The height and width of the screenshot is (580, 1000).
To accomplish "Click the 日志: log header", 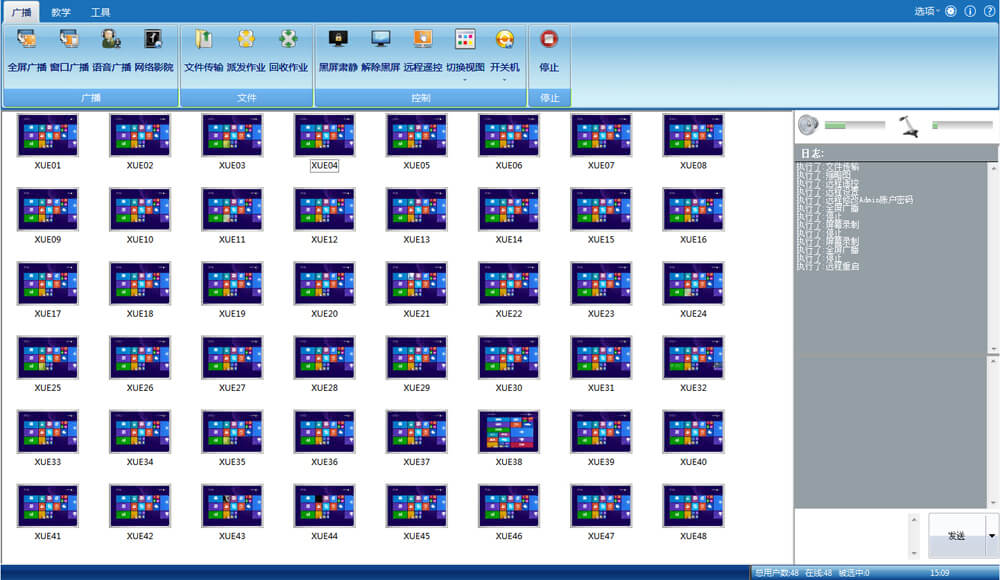I will coord(812,153).
